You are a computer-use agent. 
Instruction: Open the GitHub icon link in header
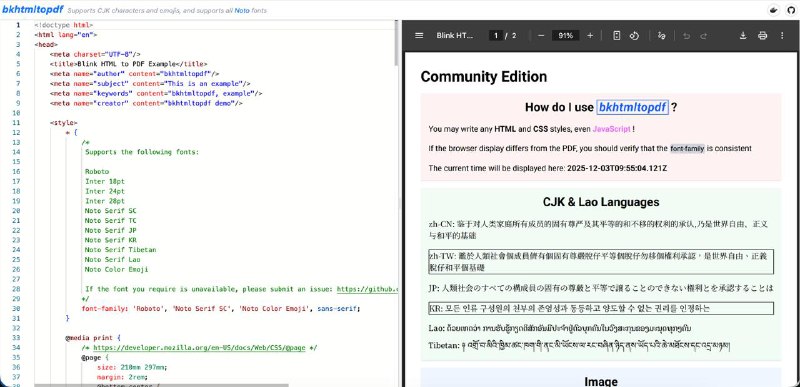pos(790,10)
